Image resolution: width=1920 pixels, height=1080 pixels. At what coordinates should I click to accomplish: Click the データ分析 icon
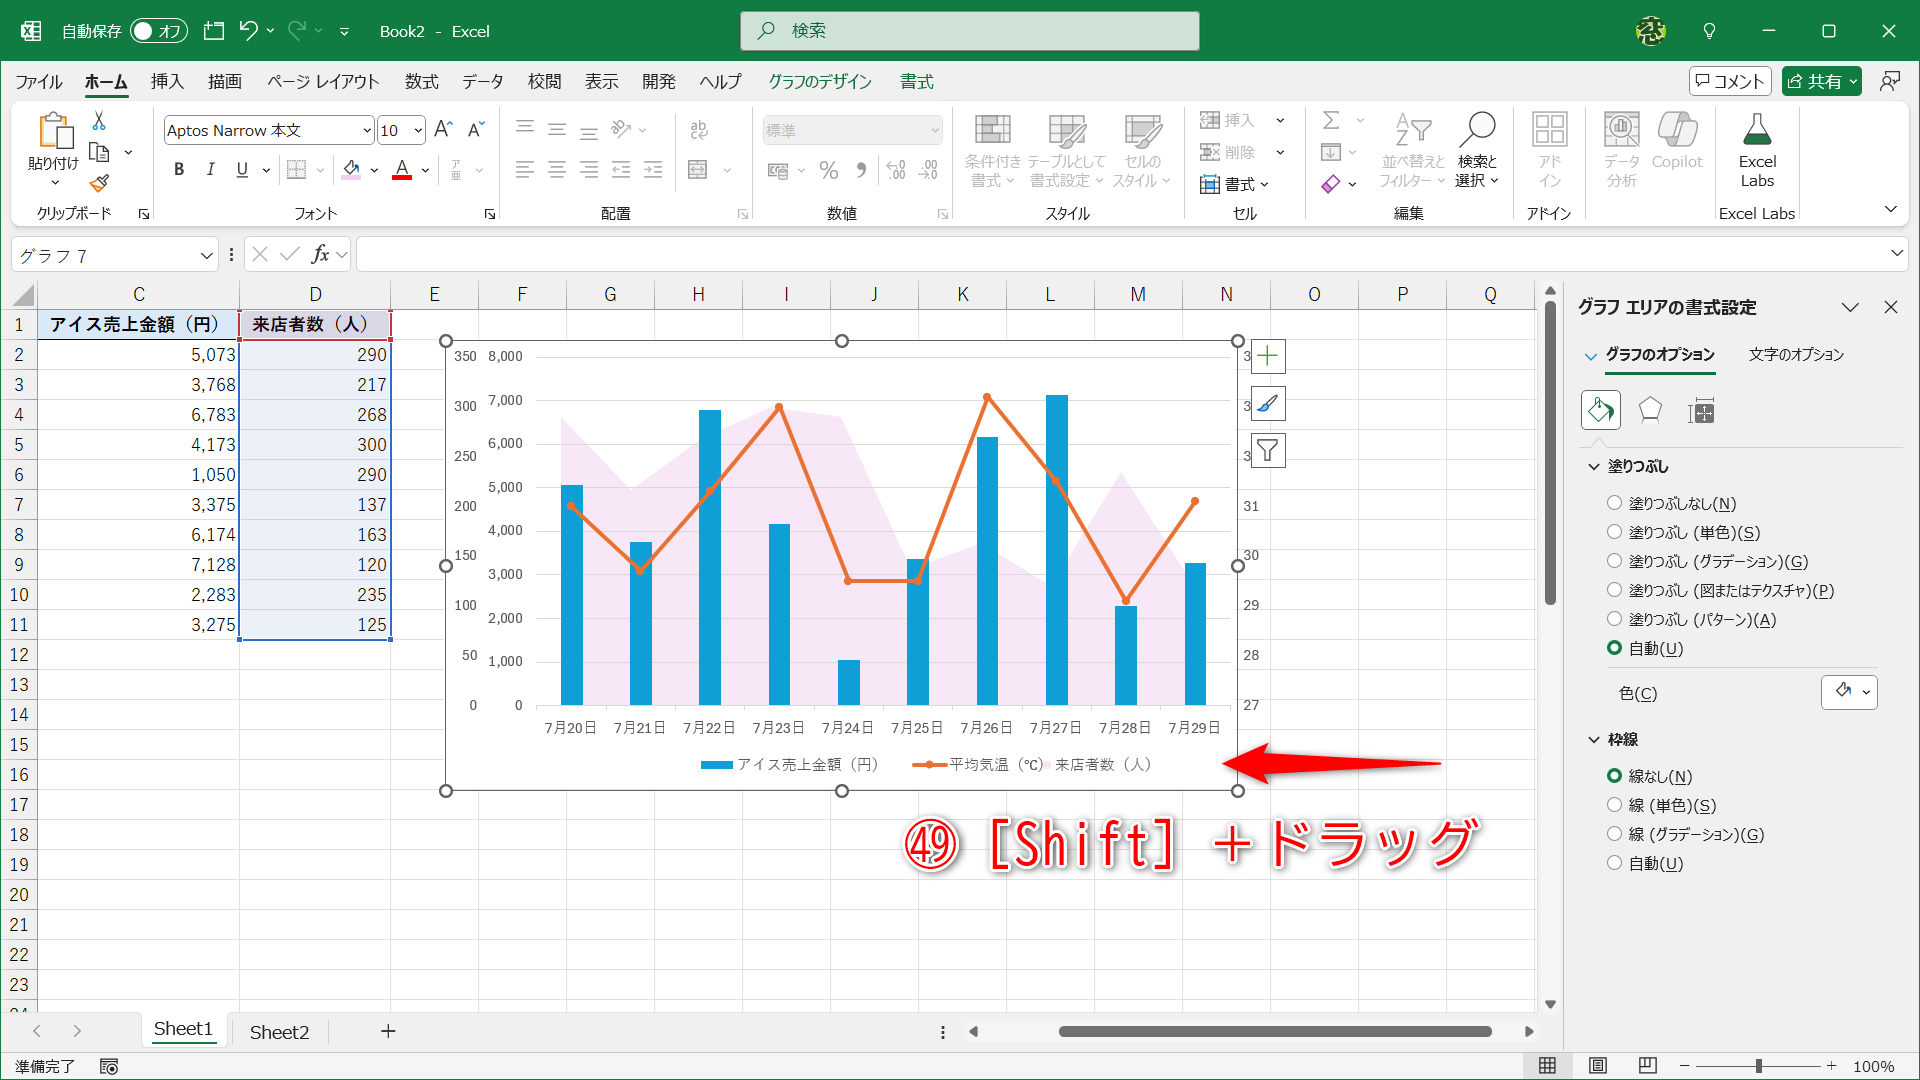[x=1620, y=145]
